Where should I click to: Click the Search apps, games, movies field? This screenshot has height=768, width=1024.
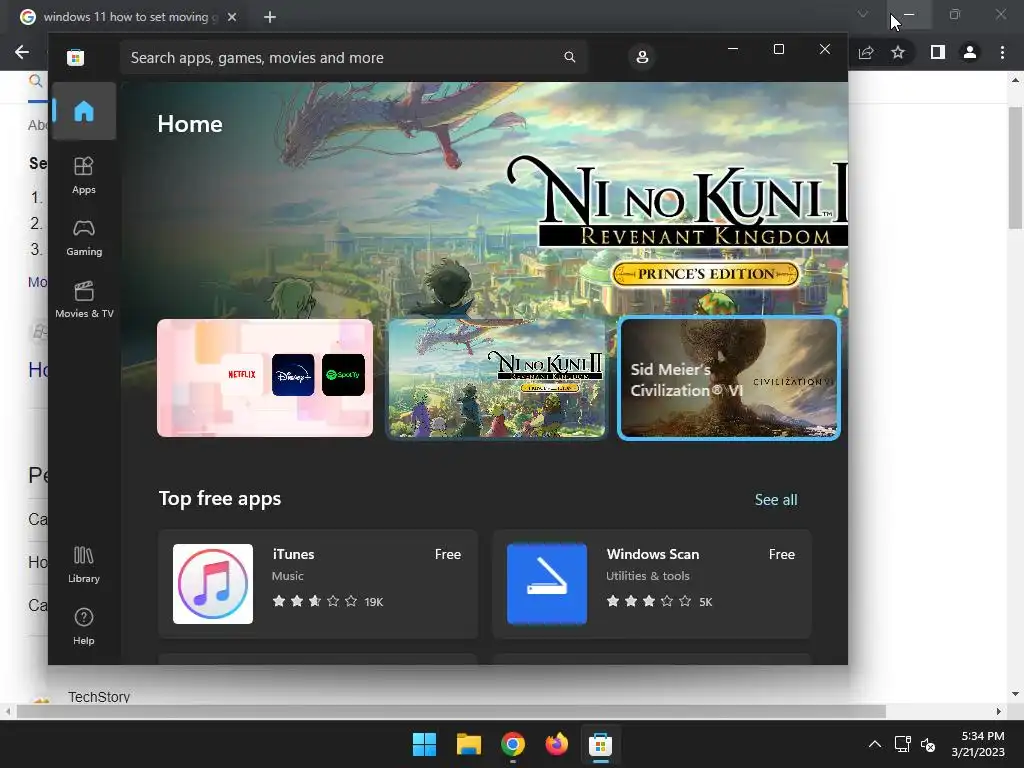pos(353,57)
